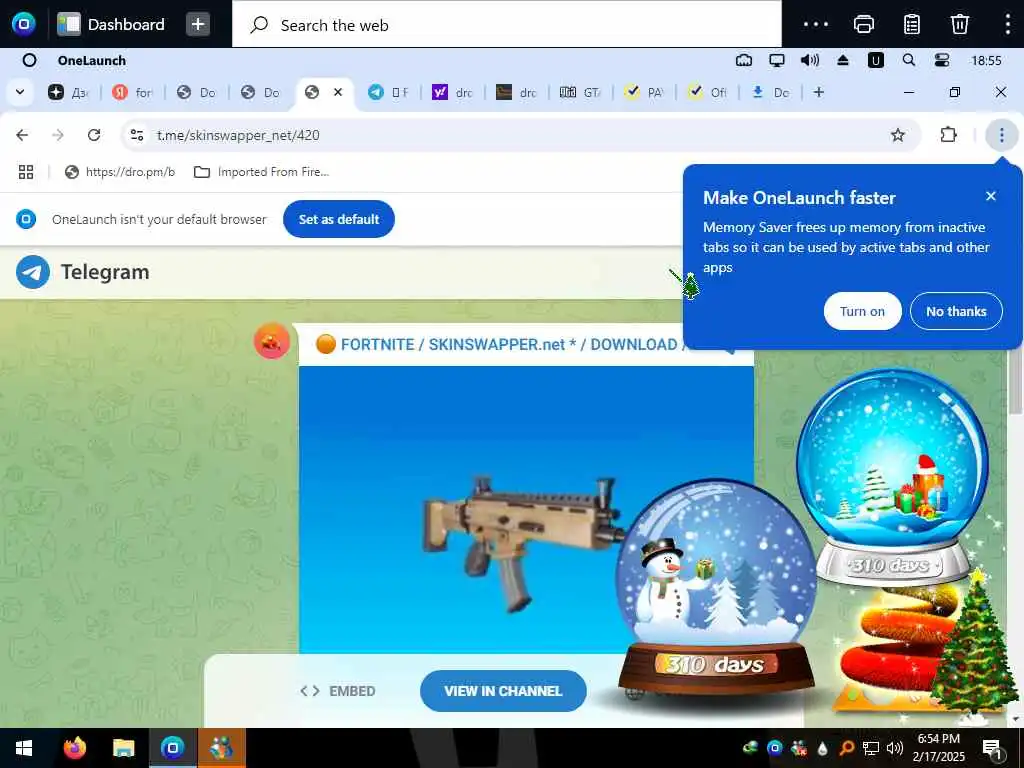Switch to the download-icon 'Do' tab

tap(771, 92)
